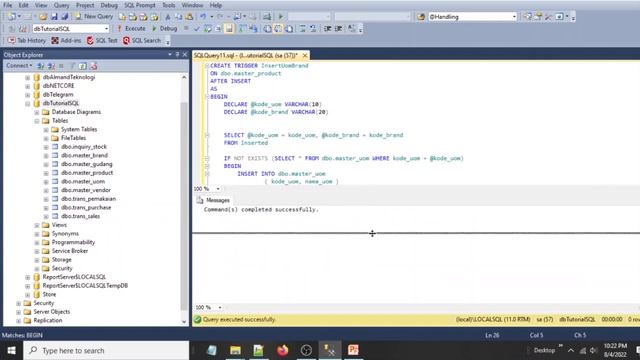Image resolution: width=640 pixels, height=360 pixels.
Task: Click the Debug button
Action: coord(164,29)
